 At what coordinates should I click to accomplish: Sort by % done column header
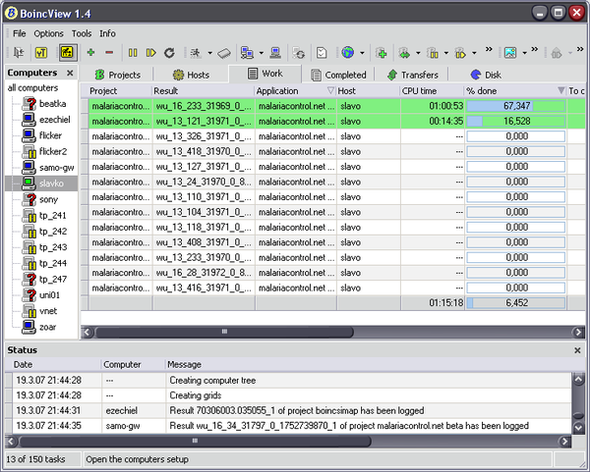pos(515,91)
